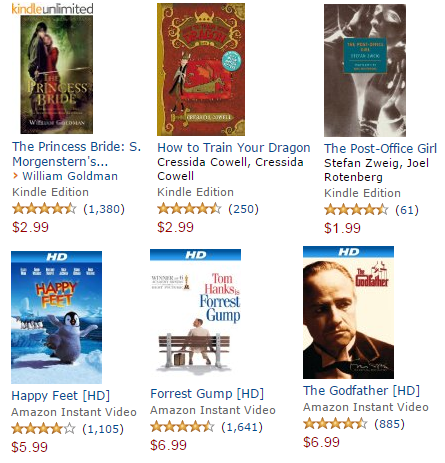This screenshot has width=445, height=463.
Task: Expand the arrow beside William Goldman
Action: (15, 176)
